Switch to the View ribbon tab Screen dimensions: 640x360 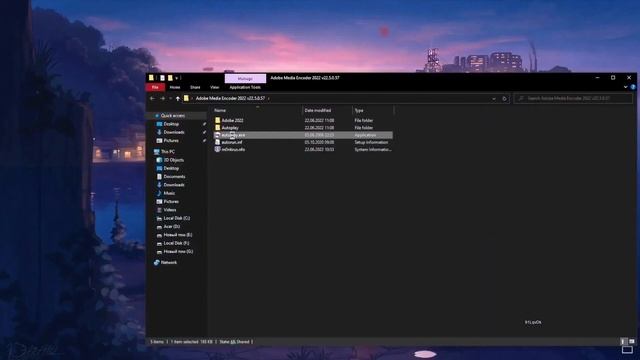[214, 87]
